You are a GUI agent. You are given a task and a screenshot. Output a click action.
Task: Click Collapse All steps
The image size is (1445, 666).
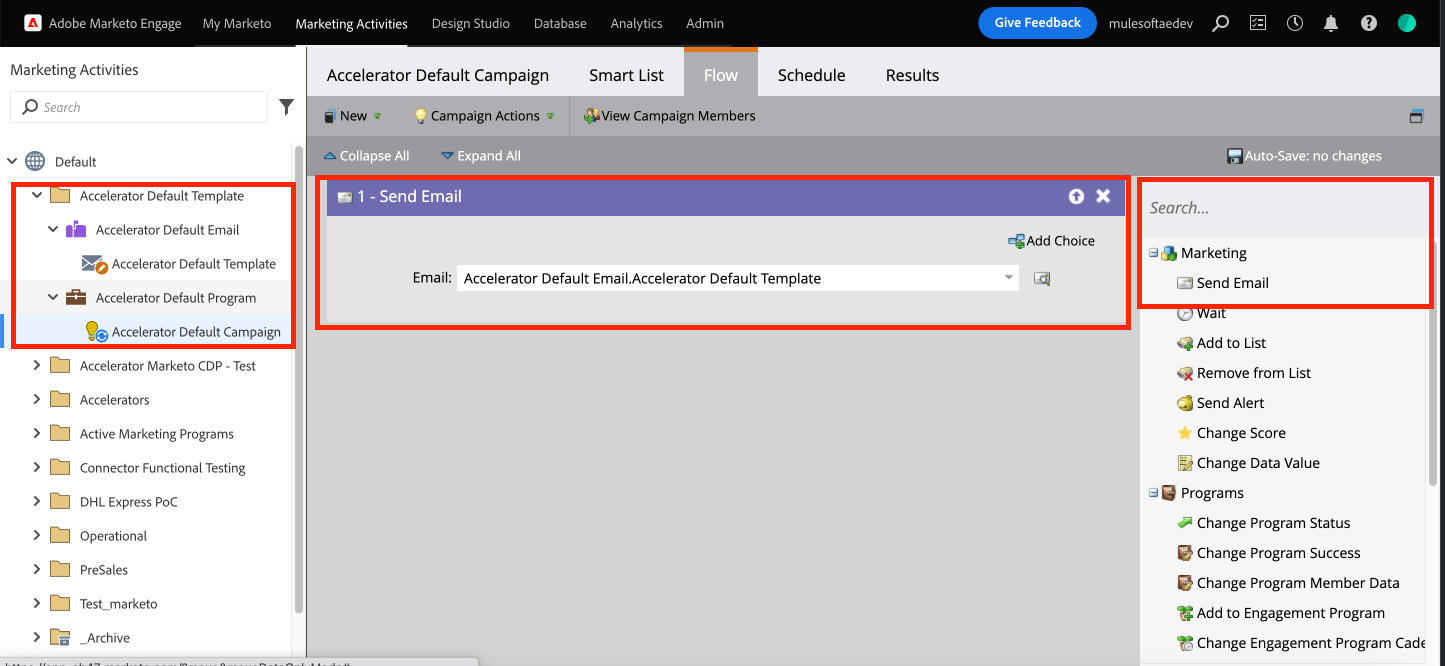coord(366,156)
